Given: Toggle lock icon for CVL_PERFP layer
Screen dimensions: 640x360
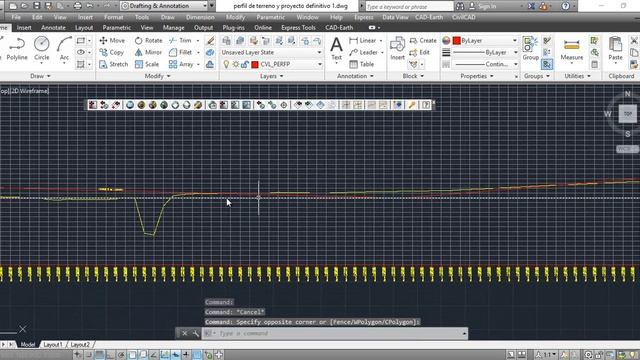Looking at the screenshot, I should pos(244,64).
